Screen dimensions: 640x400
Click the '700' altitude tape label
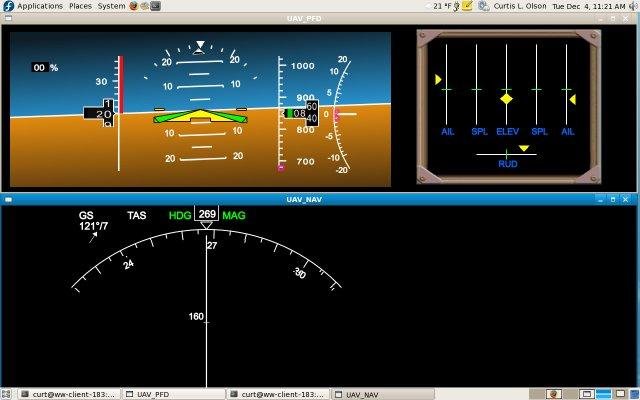[306, 162]
